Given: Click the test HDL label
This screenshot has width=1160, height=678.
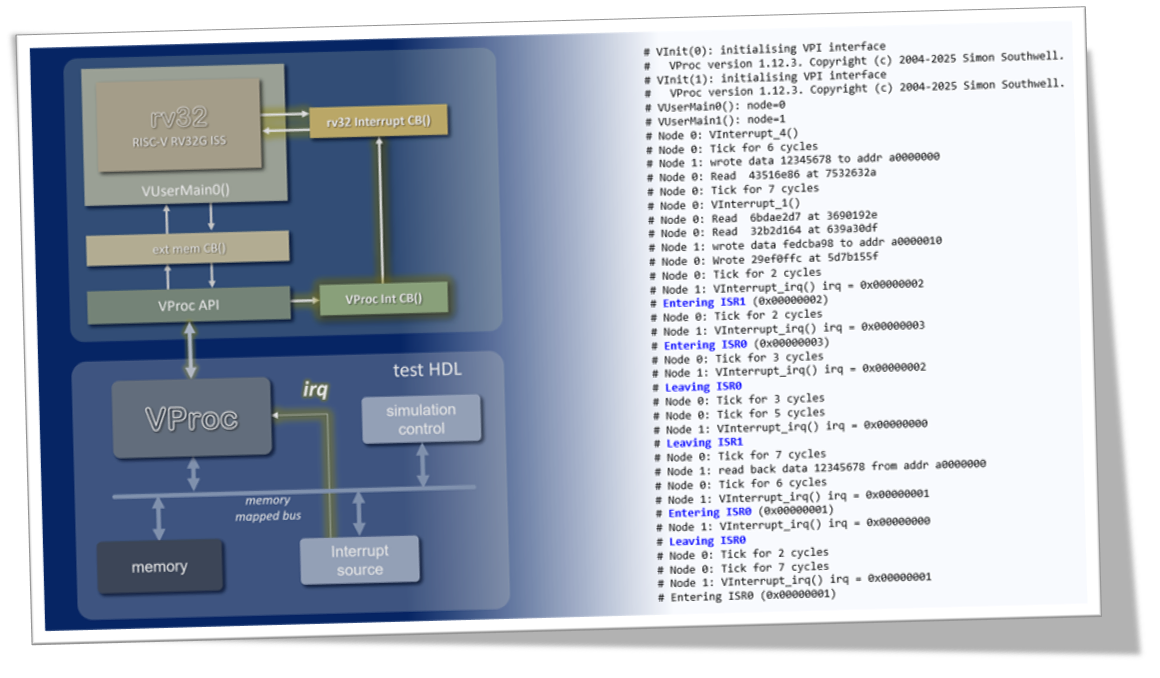Looking at the screenshot, I should pos(427,371).
